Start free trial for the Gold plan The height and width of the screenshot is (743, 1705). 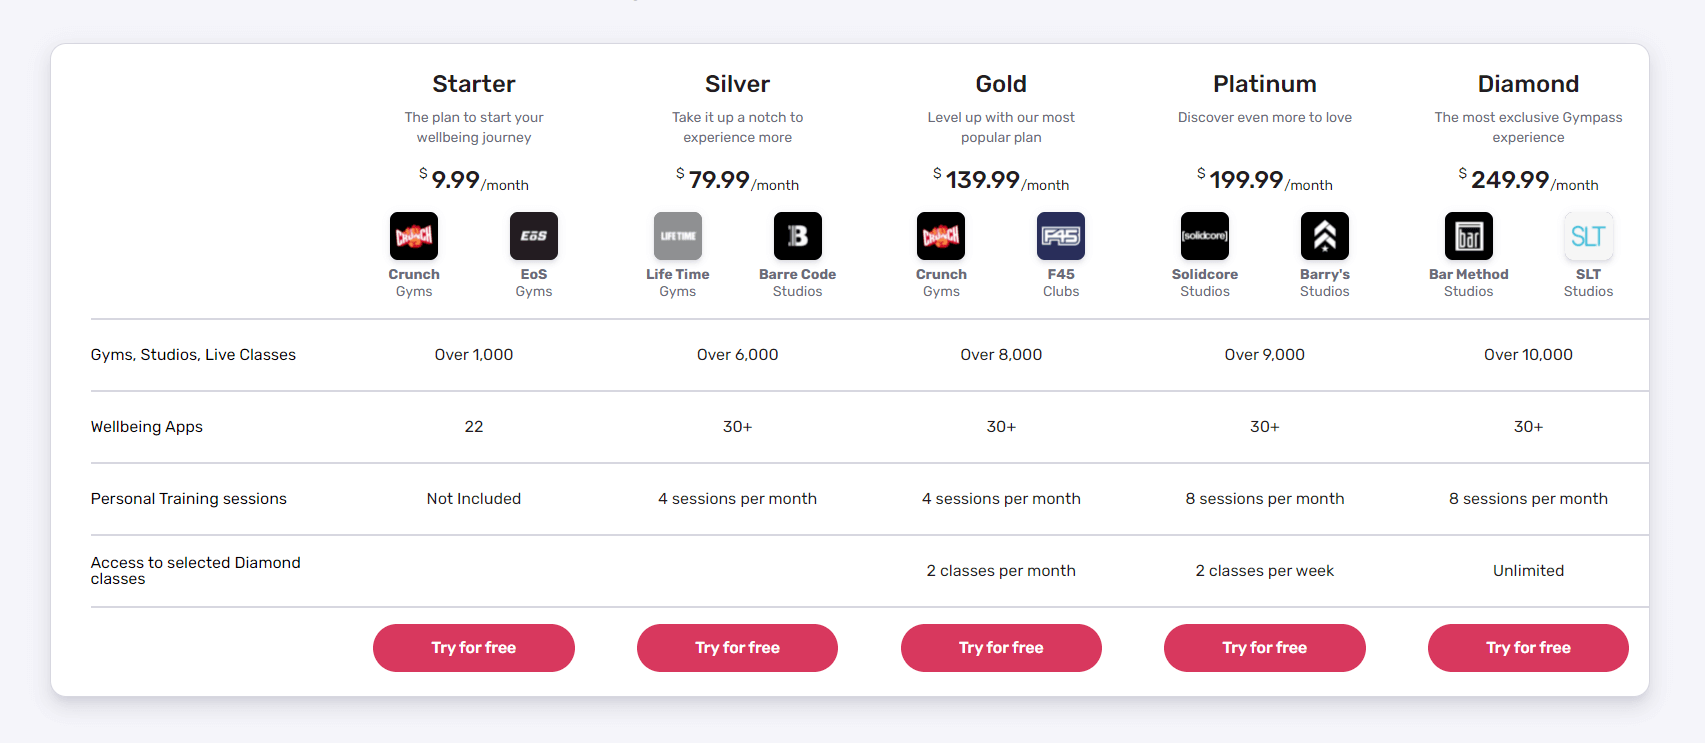(1001, 648)
